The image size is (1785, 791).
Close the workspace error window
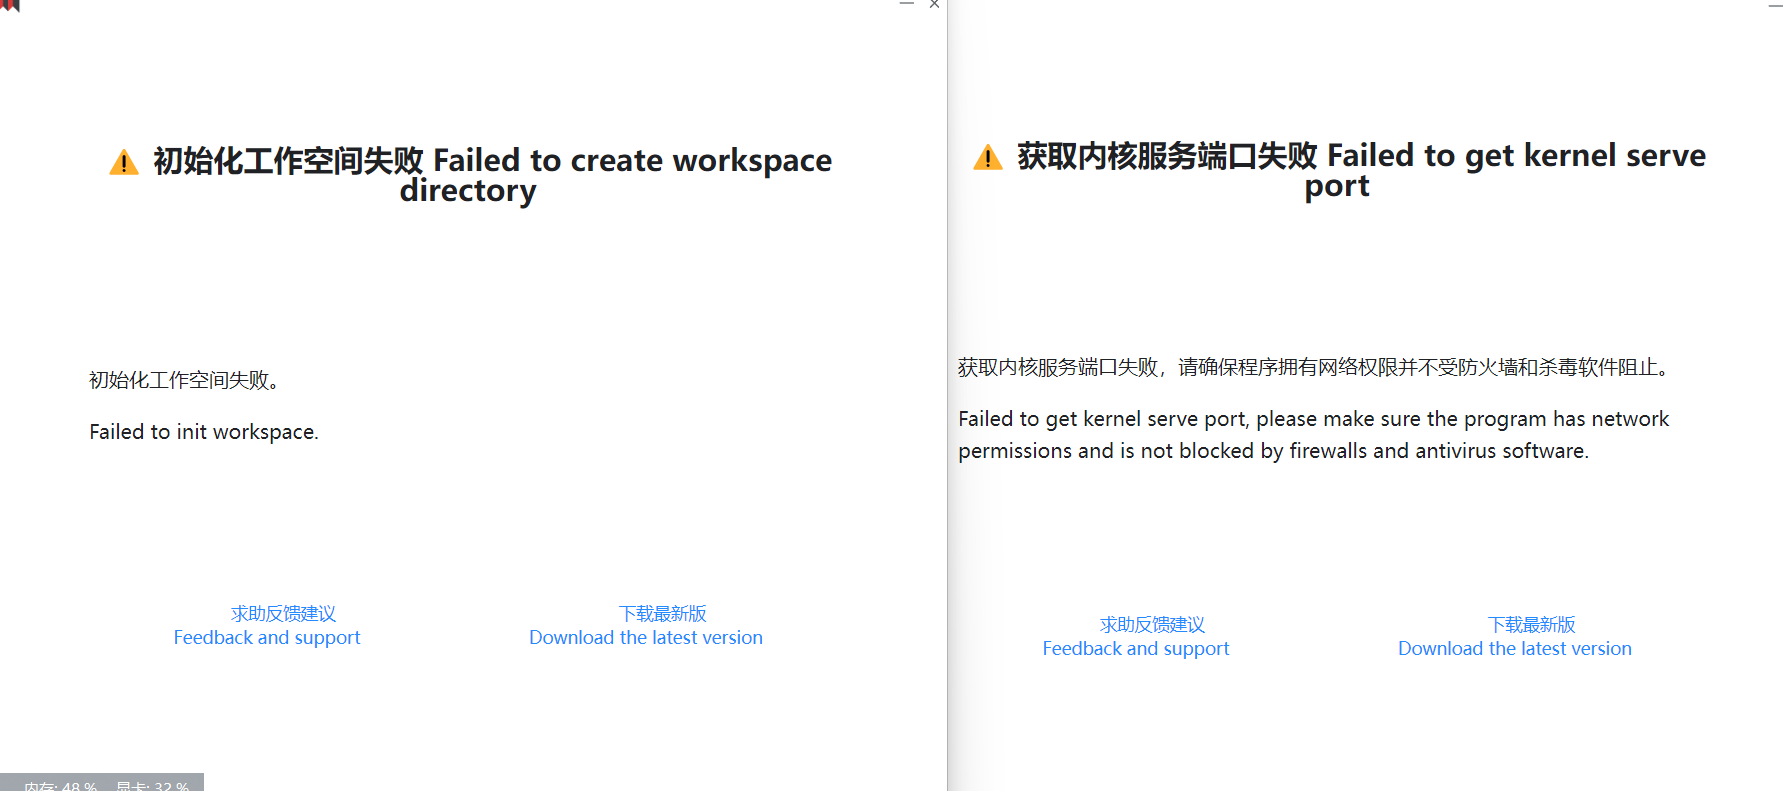tap(934, 4)
